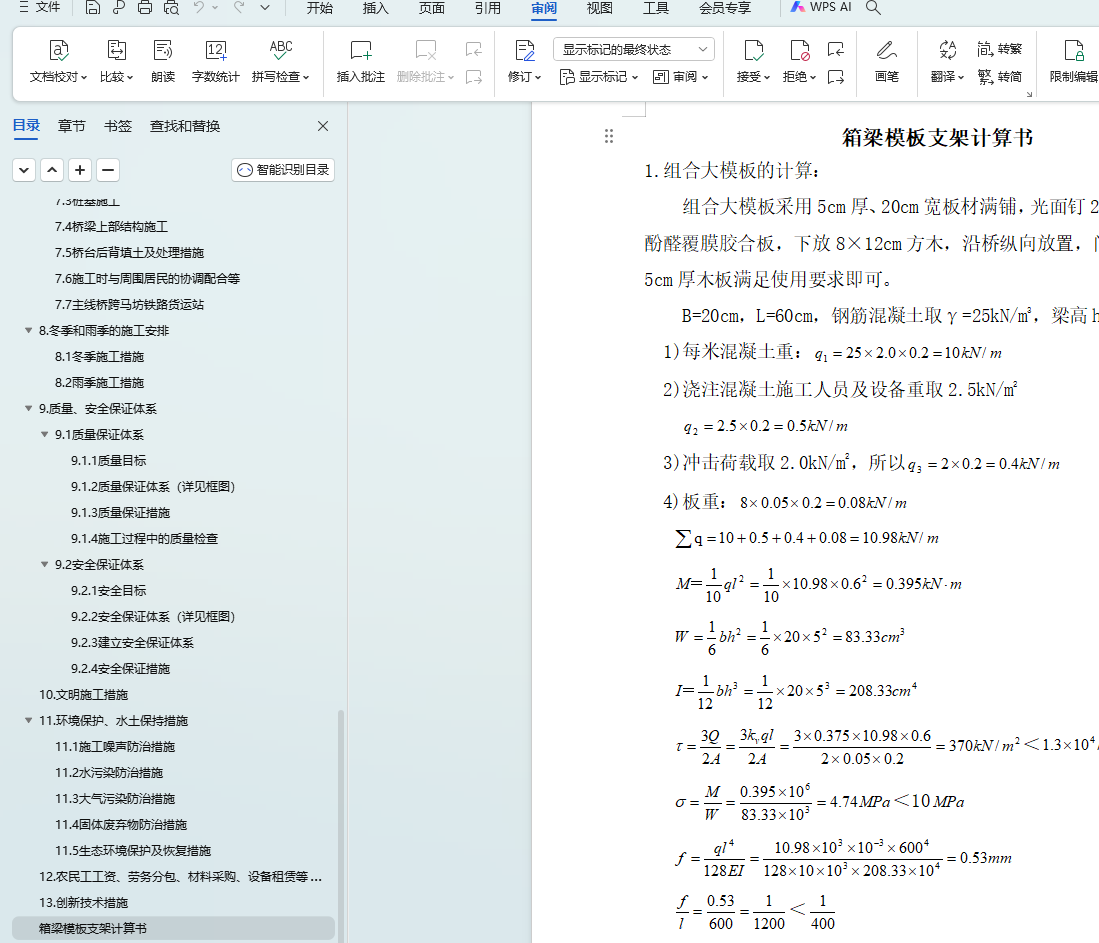Click the outline pane vertical scrollbar
The width and height of the screenshot is (1099, 943).
click(x=341, y=826)
